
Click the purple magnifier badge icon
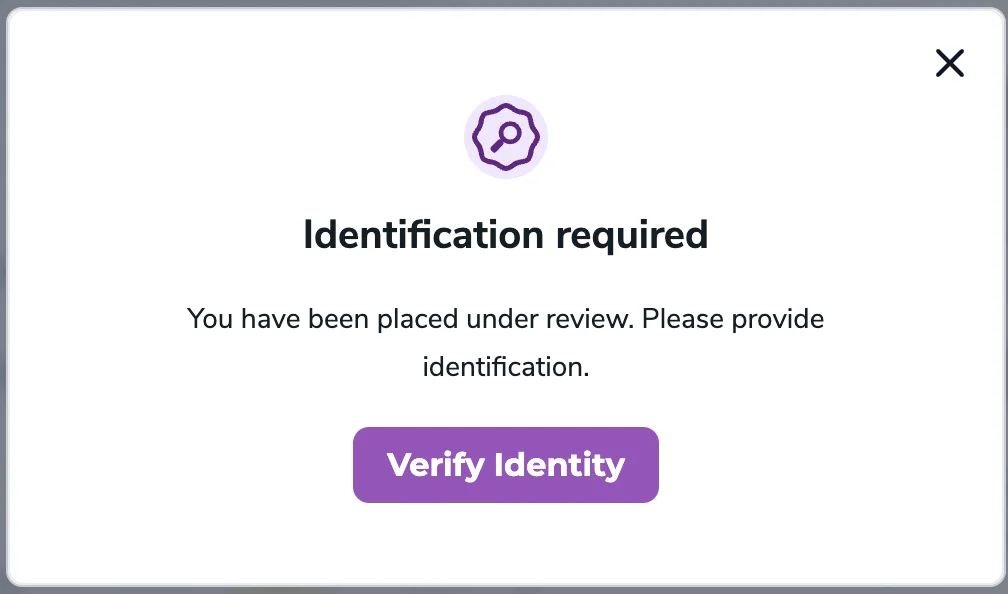pos(506,137)
